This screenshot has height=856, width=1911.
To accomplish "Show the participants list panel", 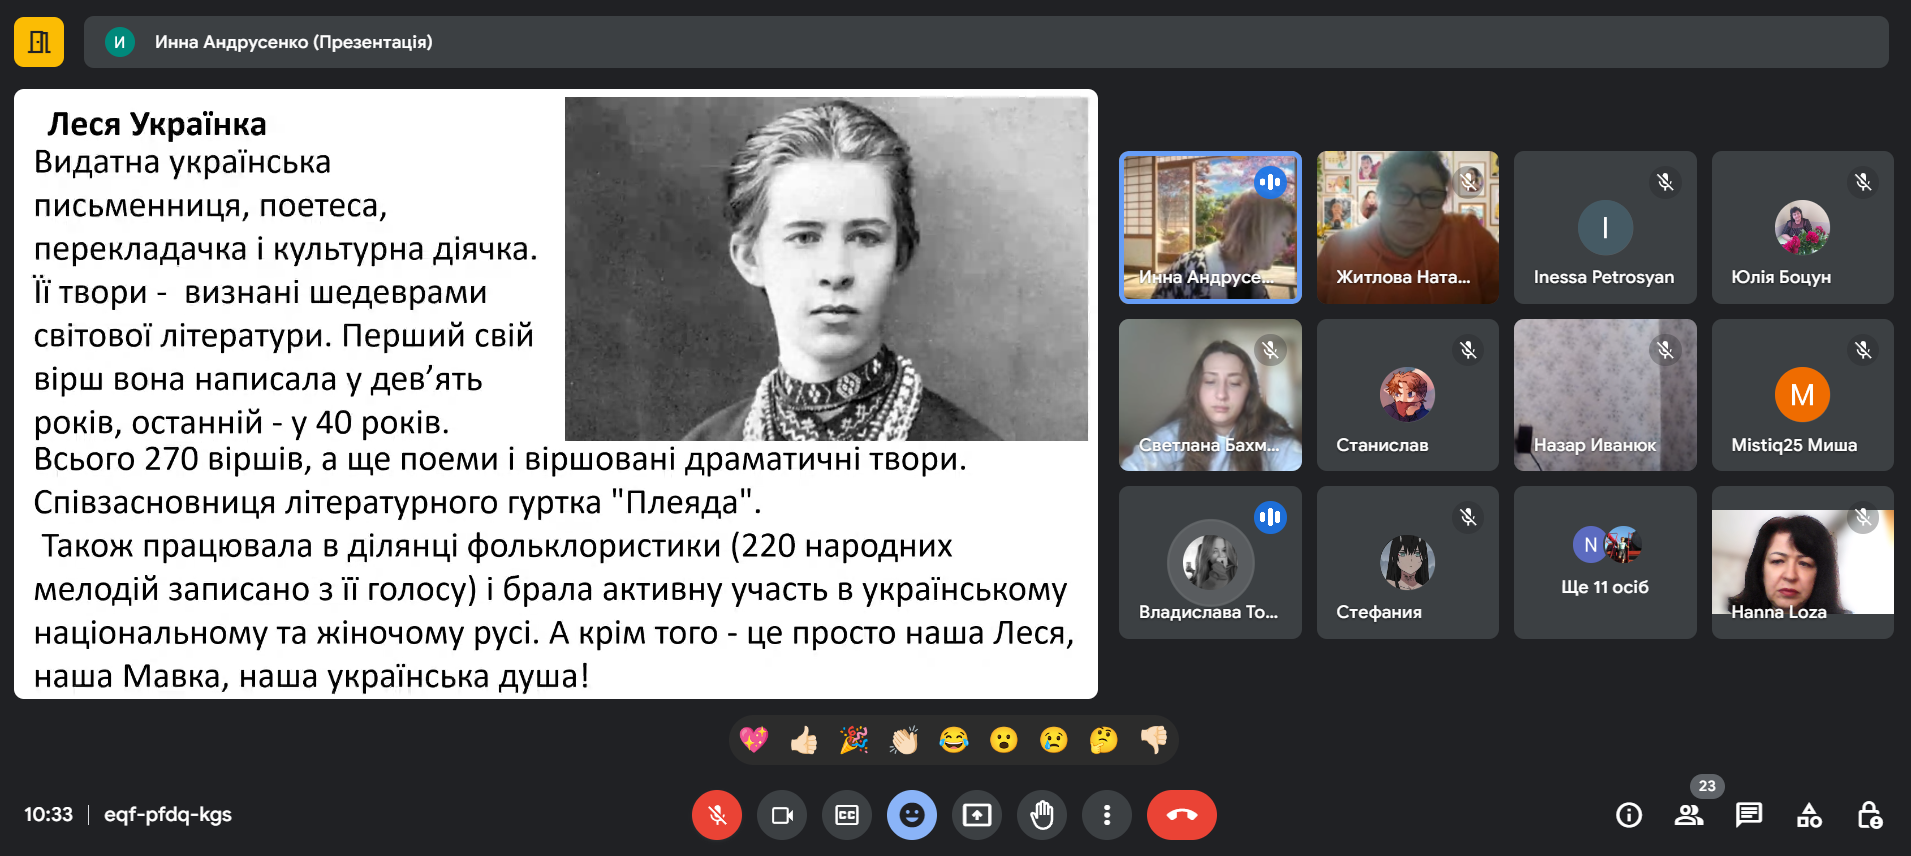I will click(x=1689, y=815).
